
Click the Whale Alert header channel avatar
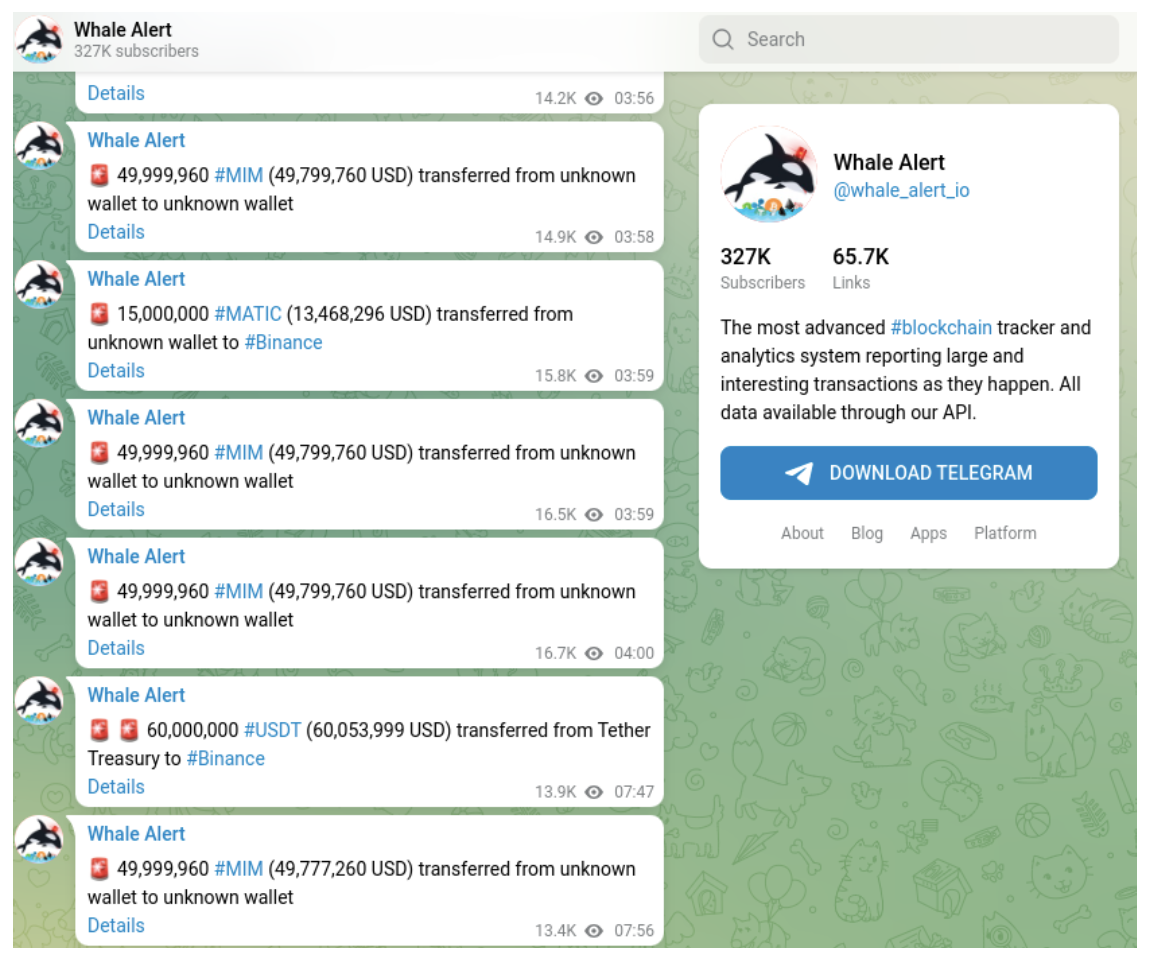tap(40, 40)
